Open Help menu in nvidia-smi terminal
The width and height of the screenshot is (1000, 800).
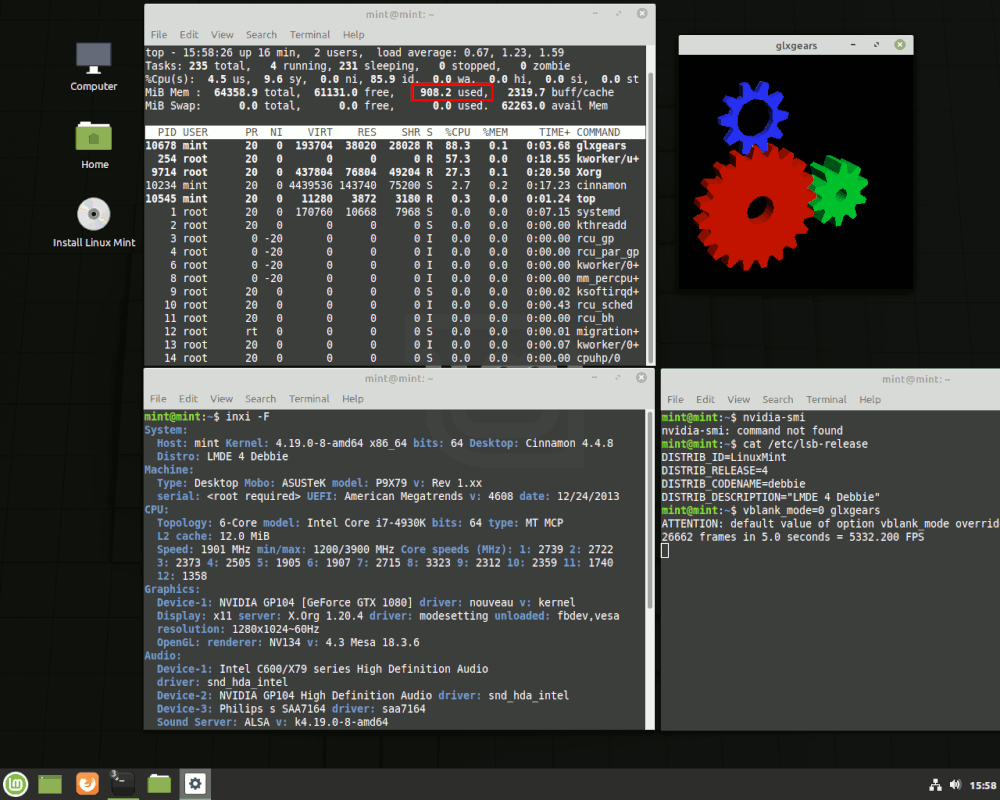870,399
